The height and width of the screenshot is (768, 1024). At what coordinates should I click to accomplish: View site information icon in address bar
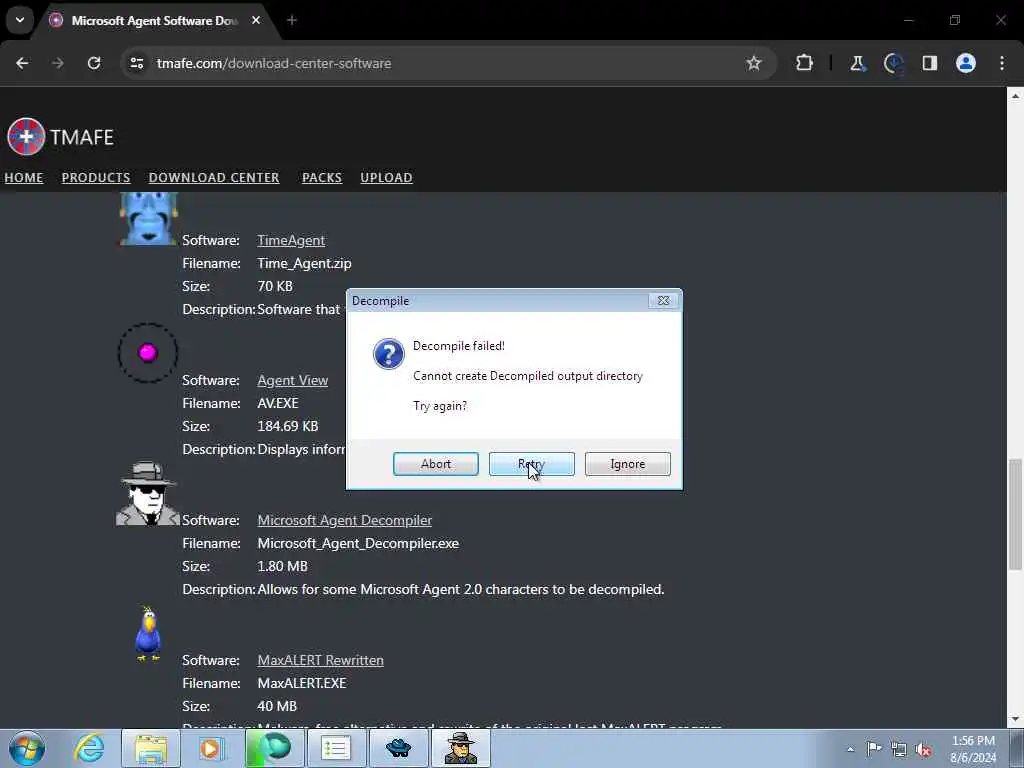point(137,63)
